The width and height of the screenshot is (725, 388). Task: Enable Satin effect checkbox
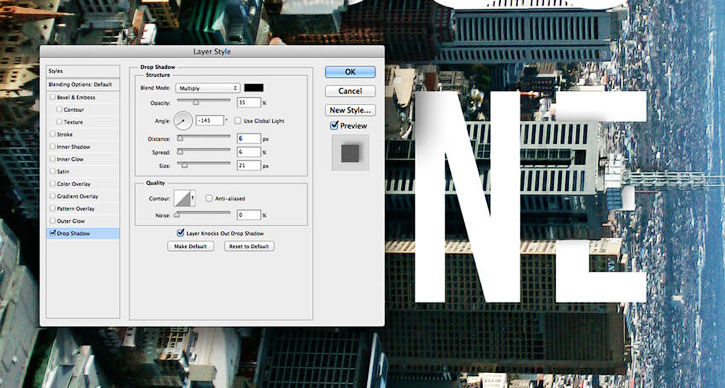(x=53, y=172)
